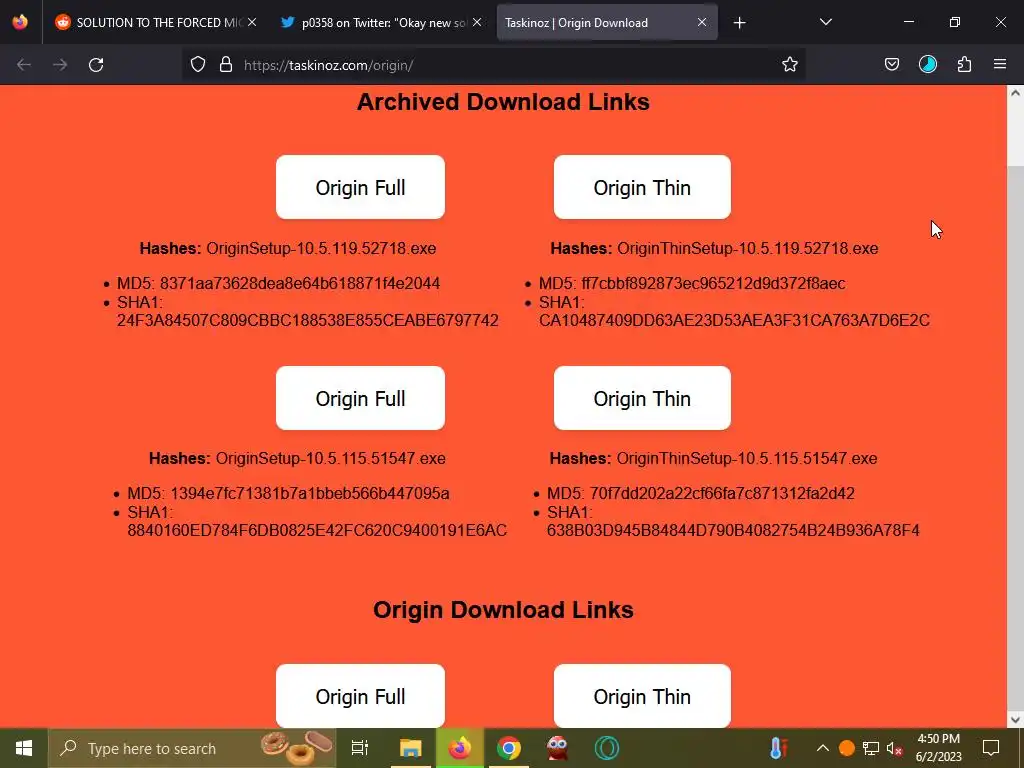The height and width of the screenshot is (768, 1024).
Task: Open tracking protection shield icon
Action: 198,65
